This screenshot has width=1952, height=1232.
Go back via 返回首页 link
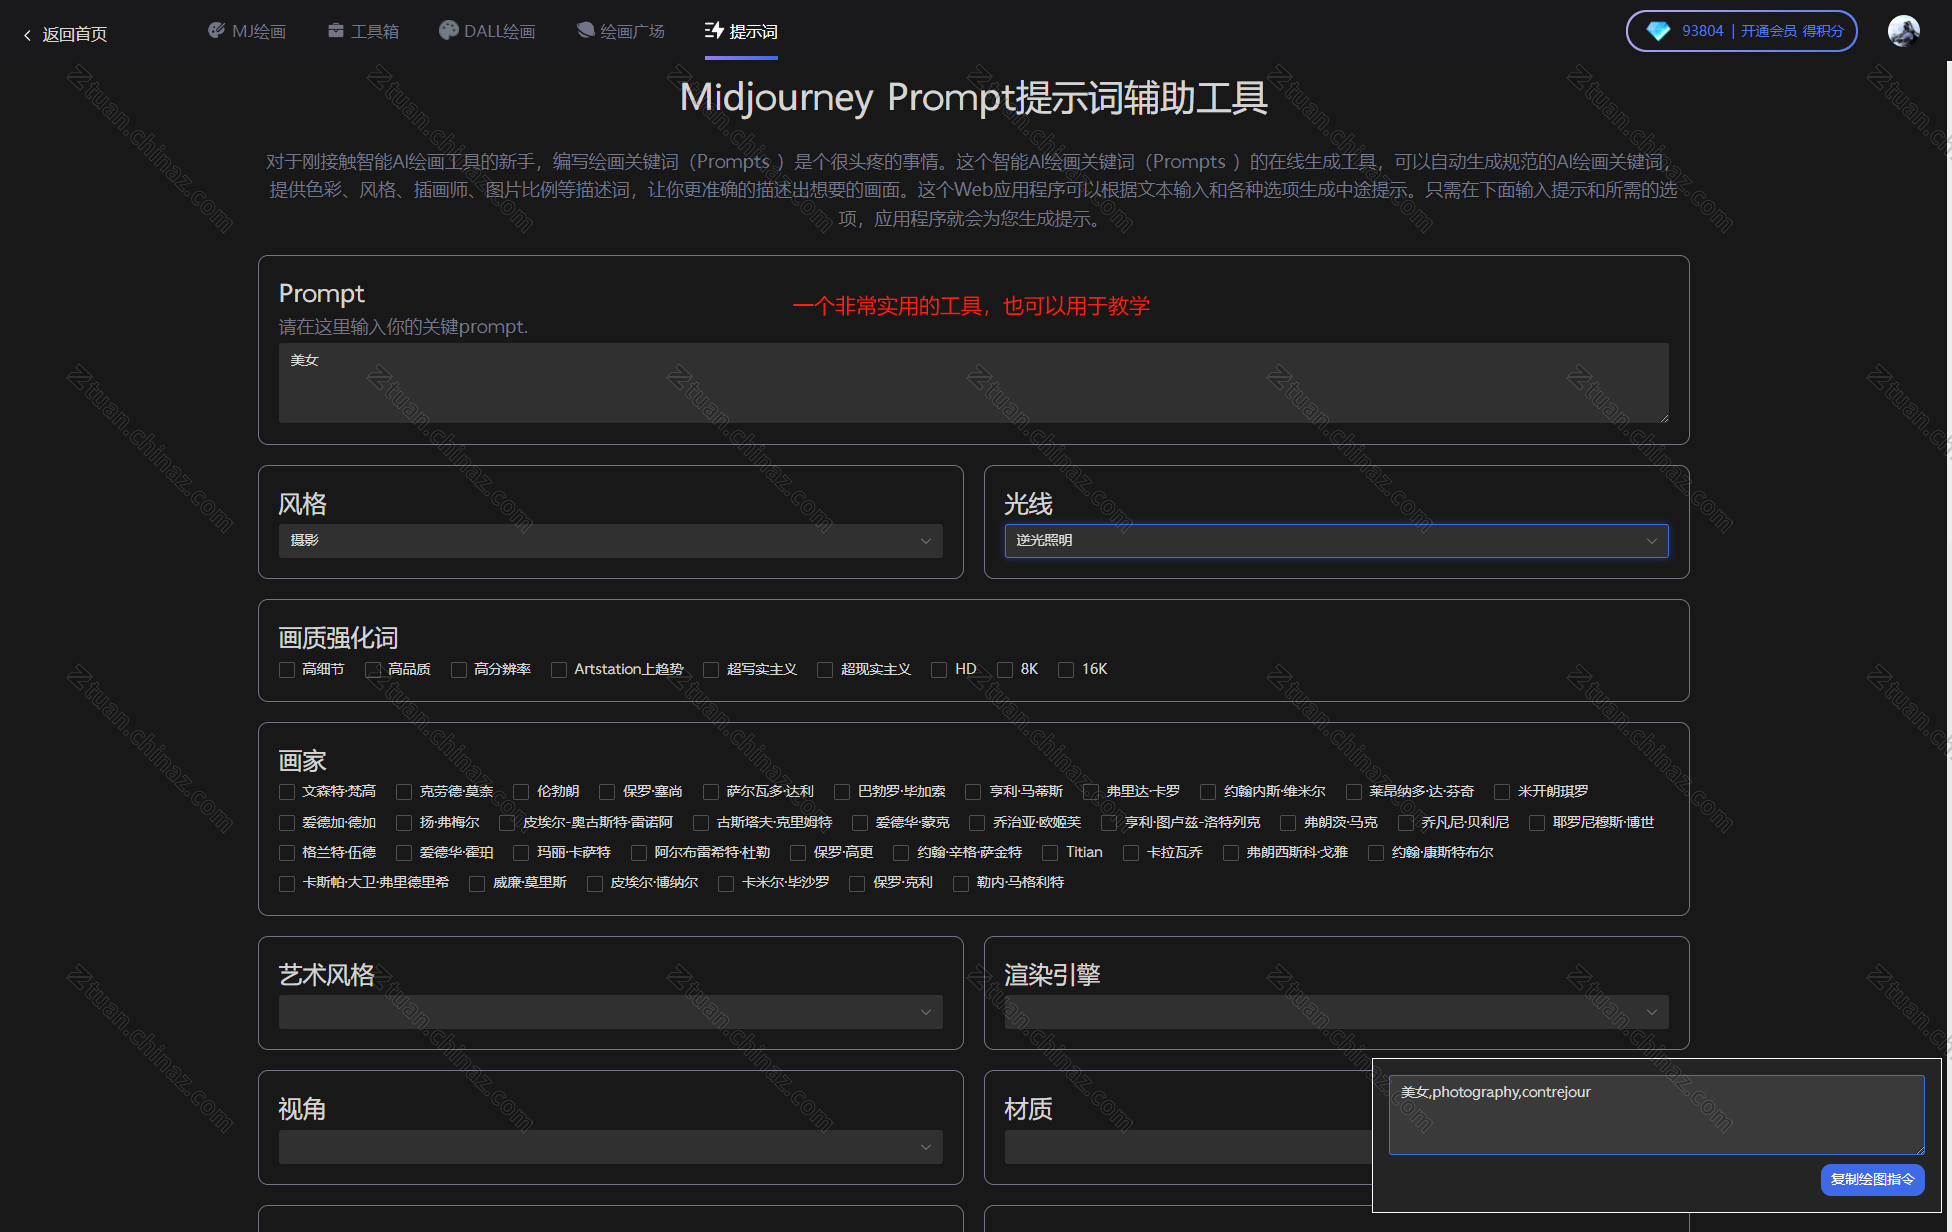coord(65,35)
